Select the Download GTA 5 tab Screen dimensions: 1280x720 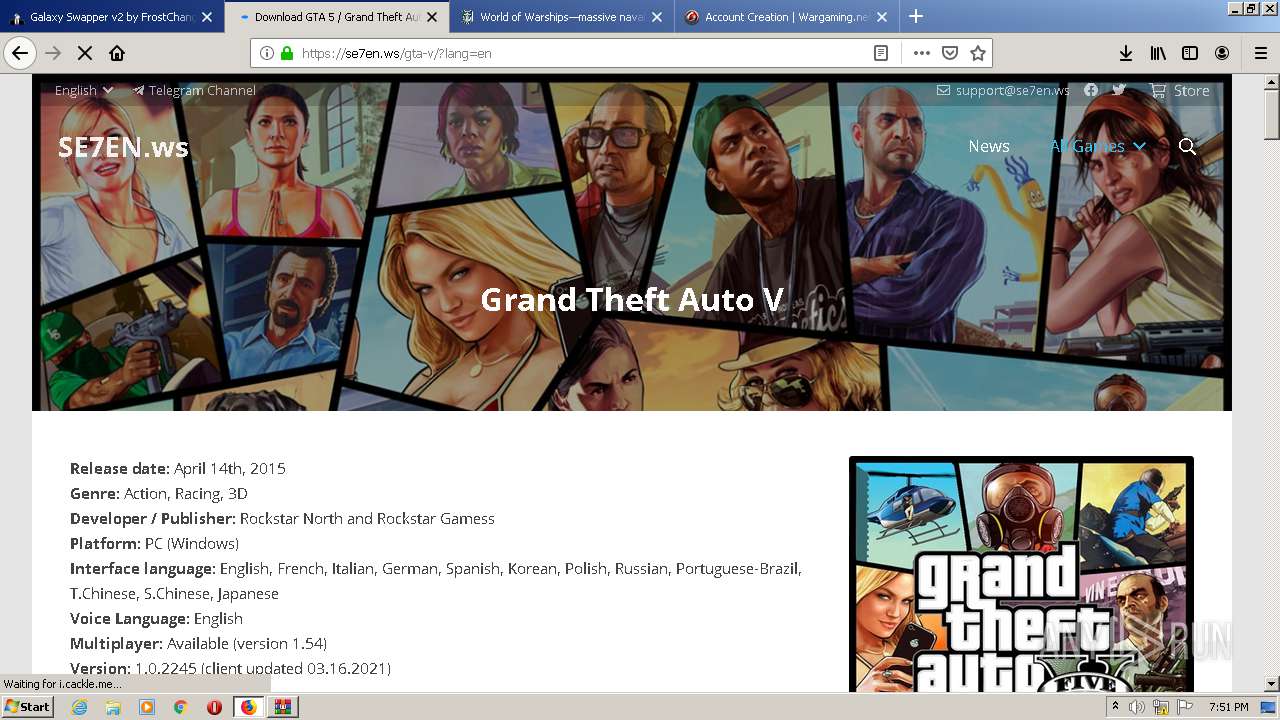coord(337,17)
